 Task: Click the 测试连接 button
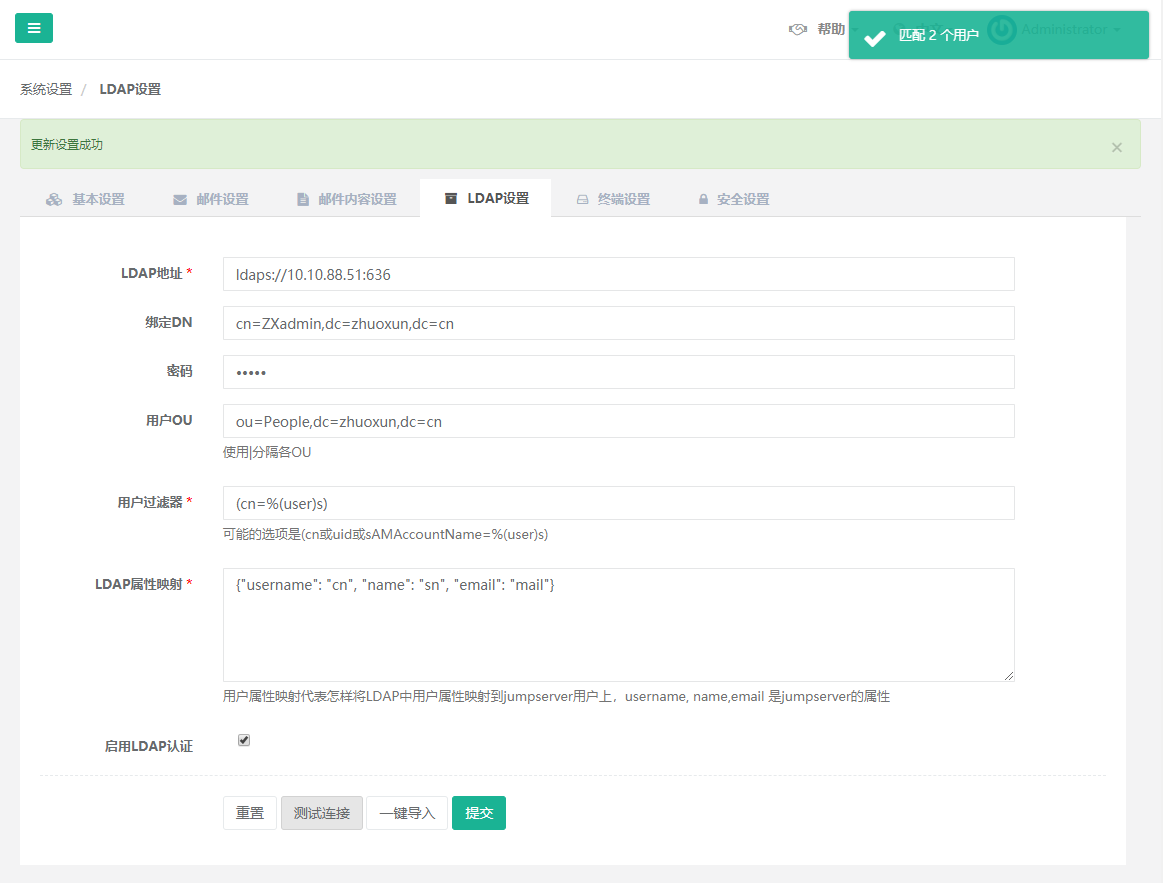tap(321, 812)
